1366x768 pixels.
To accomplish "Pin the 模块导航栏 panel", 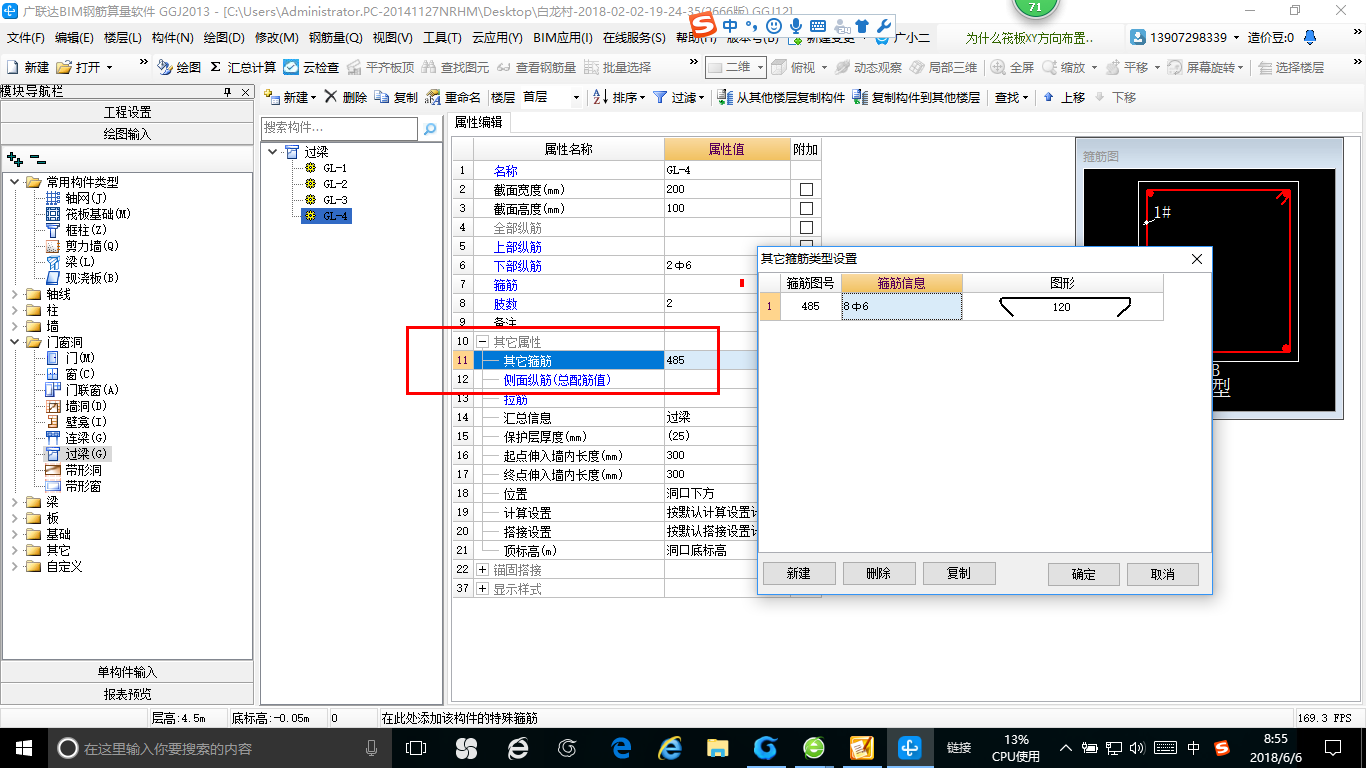I will [x=227, y=92].
